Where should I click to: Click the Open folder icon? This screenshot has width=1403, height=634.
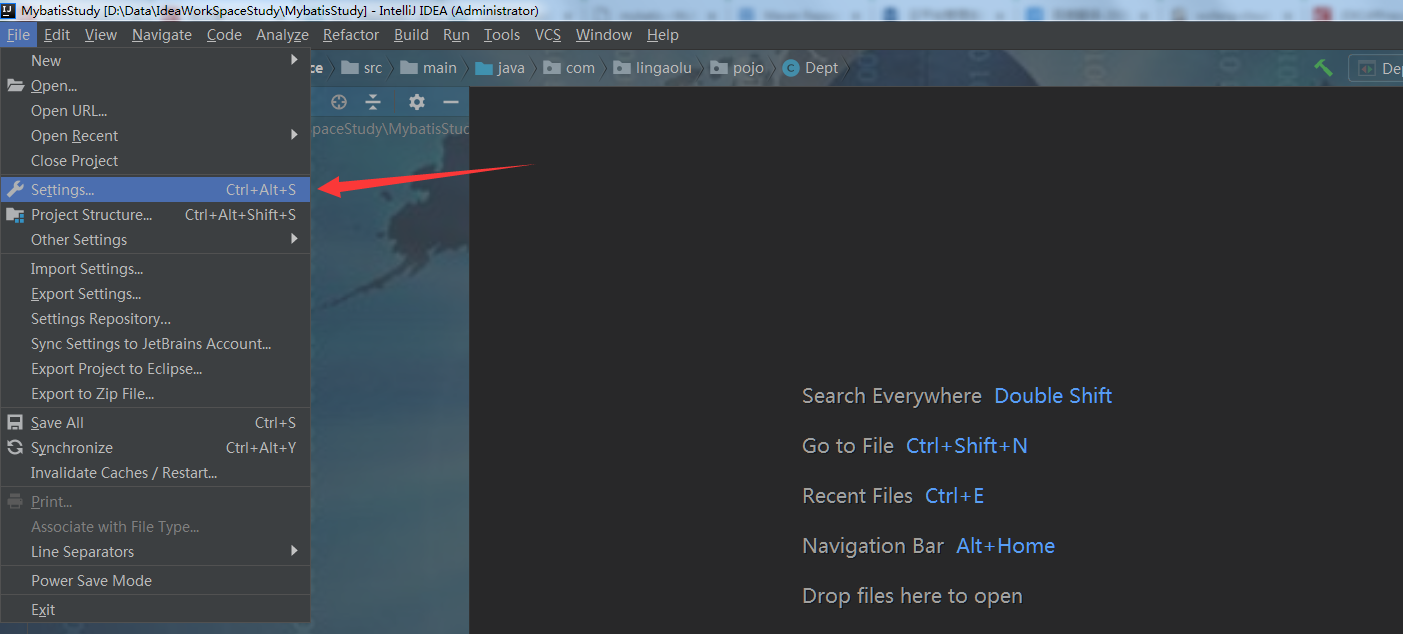click(x=15, y=86)
